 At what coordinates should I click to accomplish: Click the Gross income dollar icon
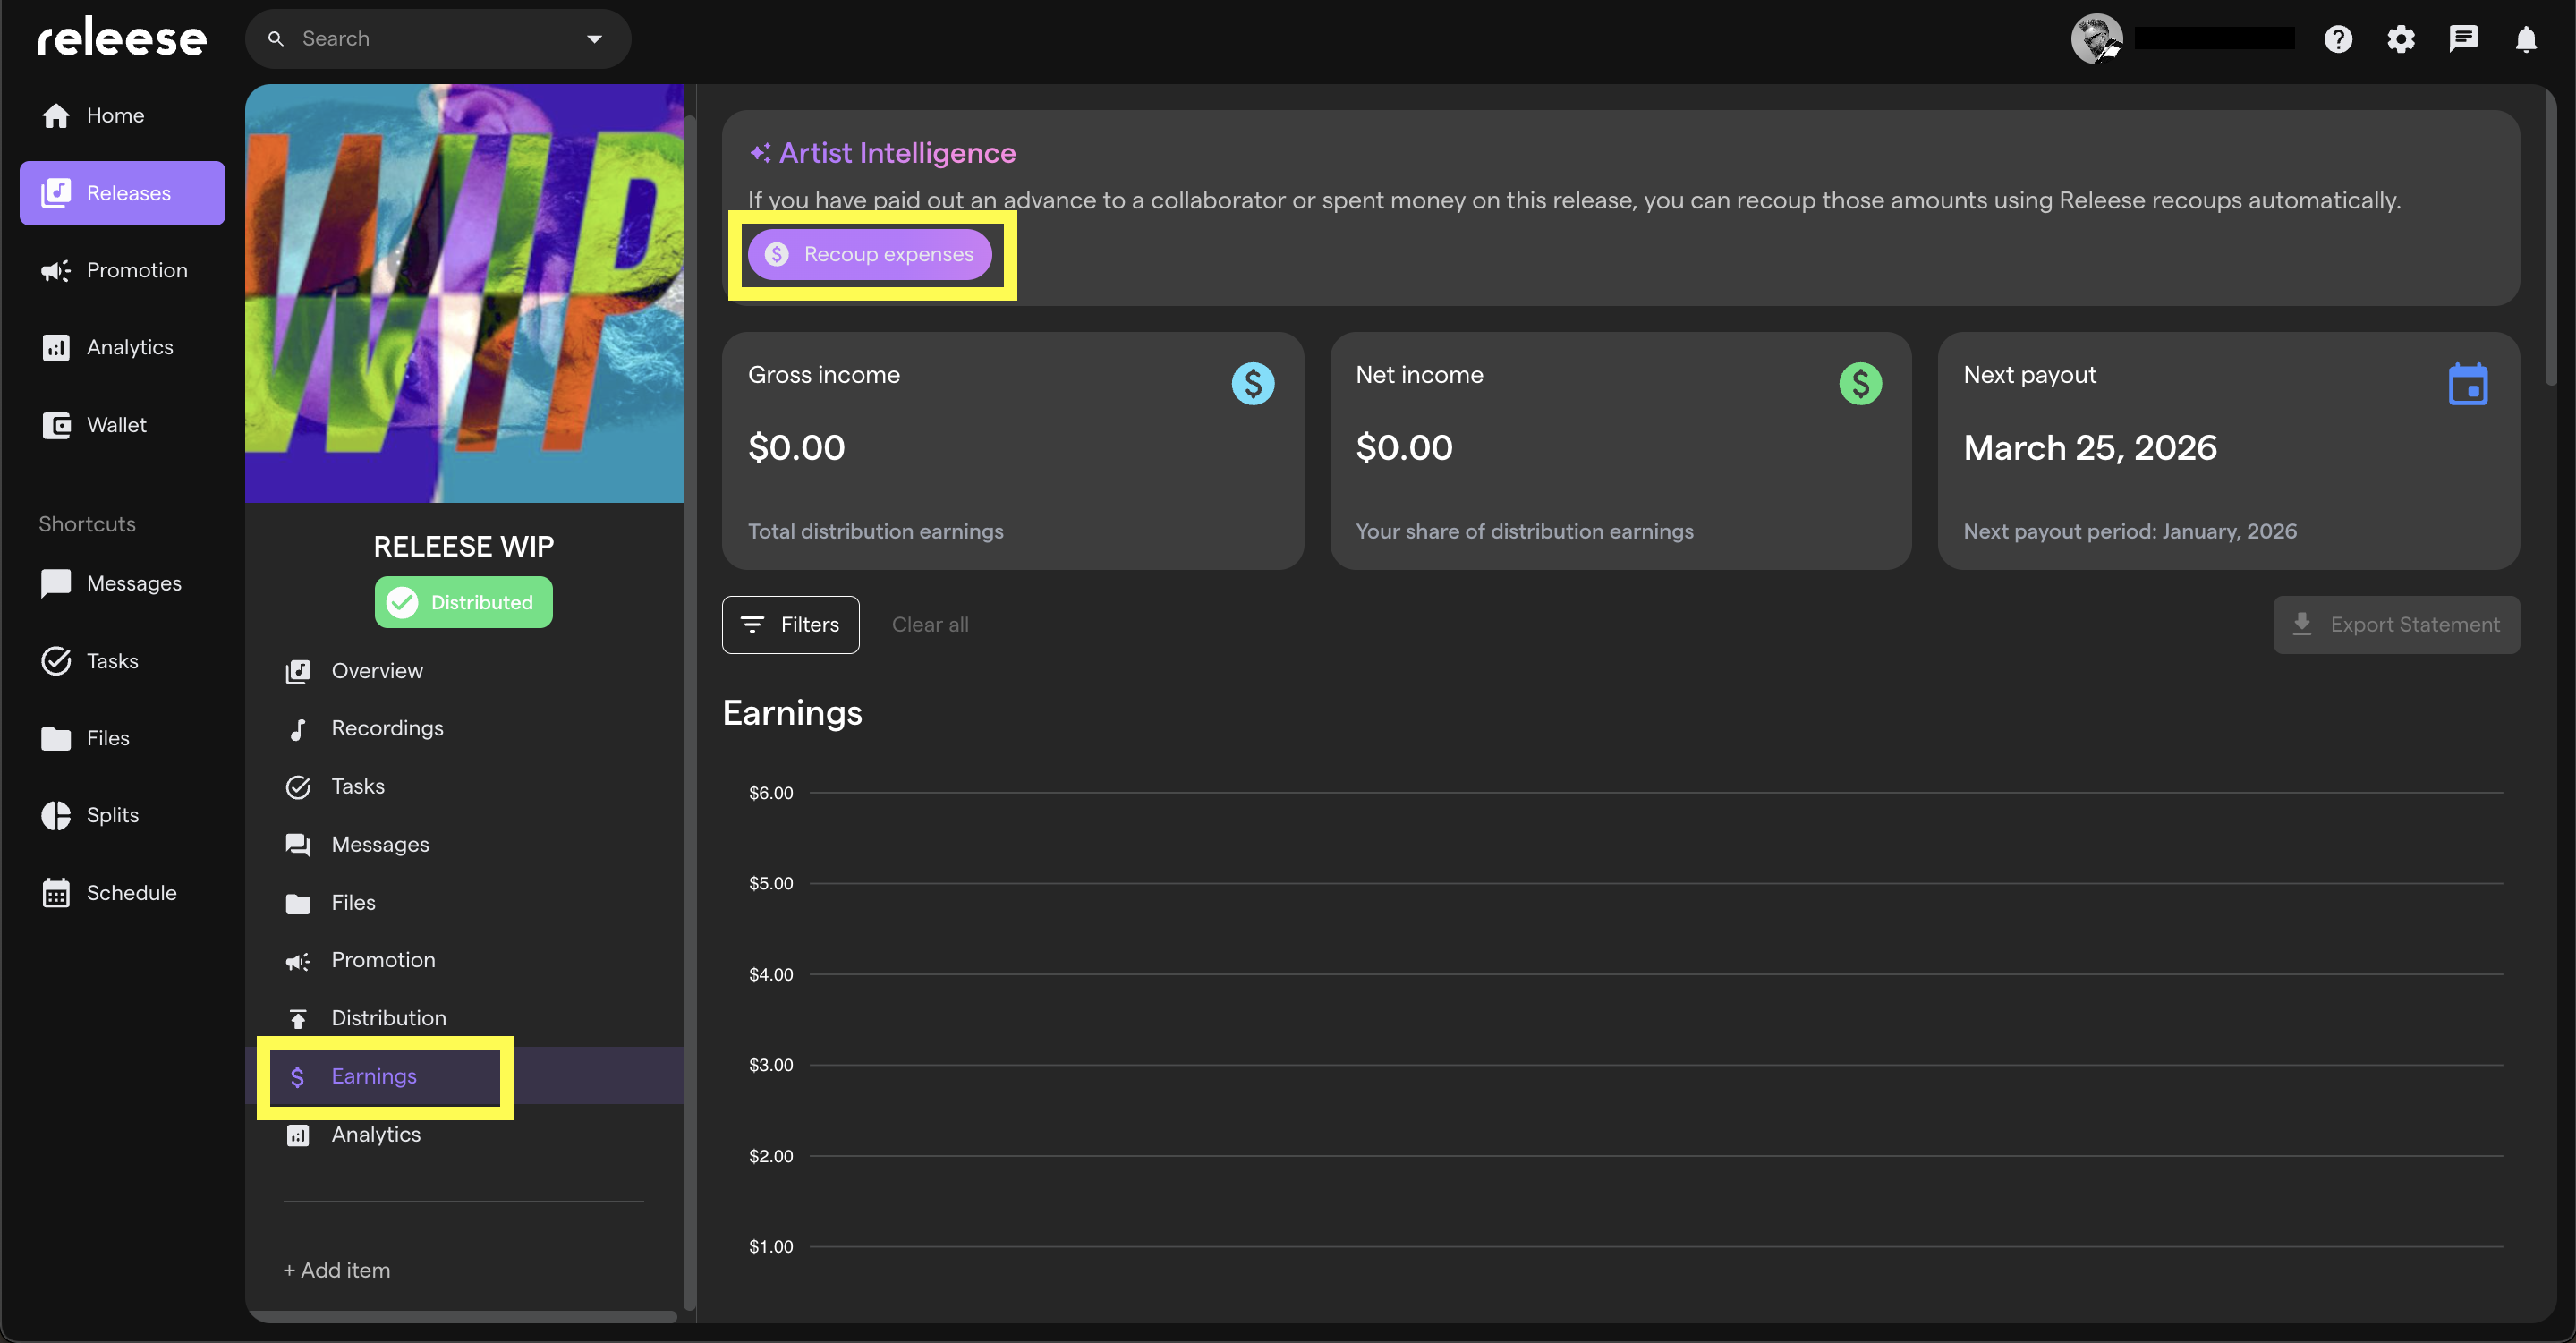1252,384
